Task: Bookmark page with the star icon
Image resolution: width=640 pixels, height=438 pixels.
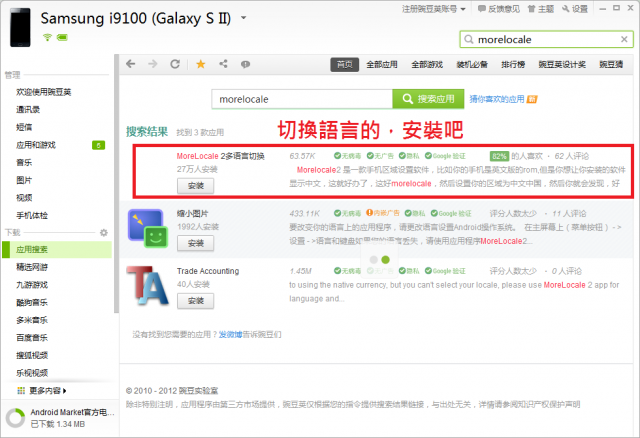Action: [201, 64]
